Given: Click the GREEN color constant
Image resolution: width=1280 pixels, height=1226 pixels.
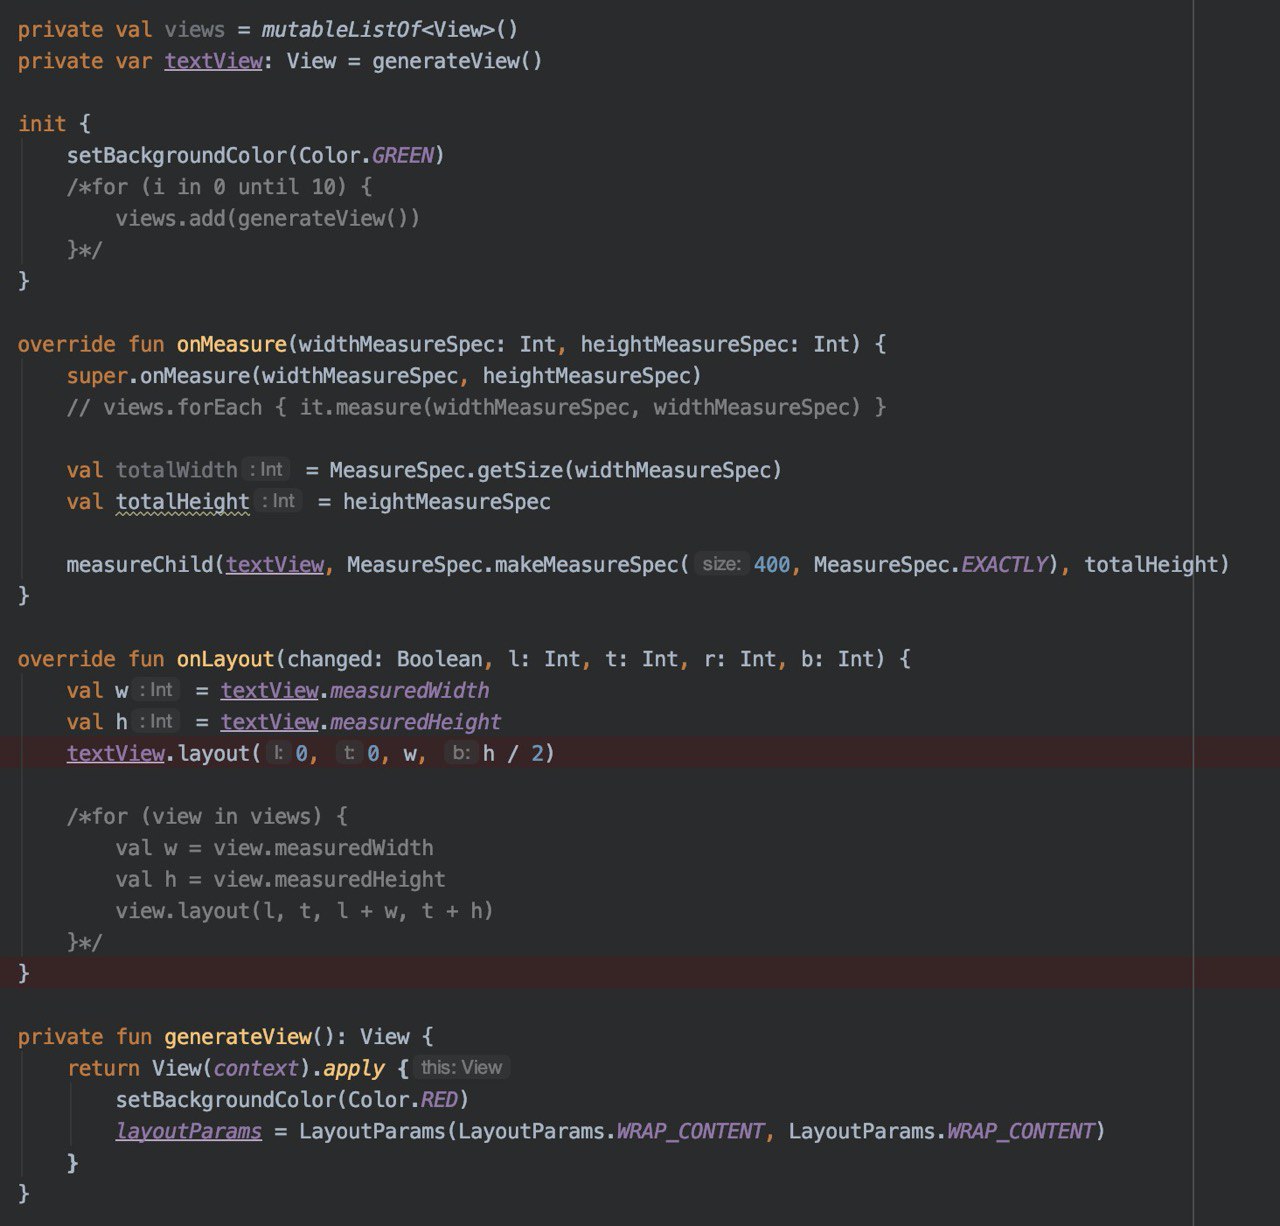Looking at the screenshot, I should [x=403, y=155].
